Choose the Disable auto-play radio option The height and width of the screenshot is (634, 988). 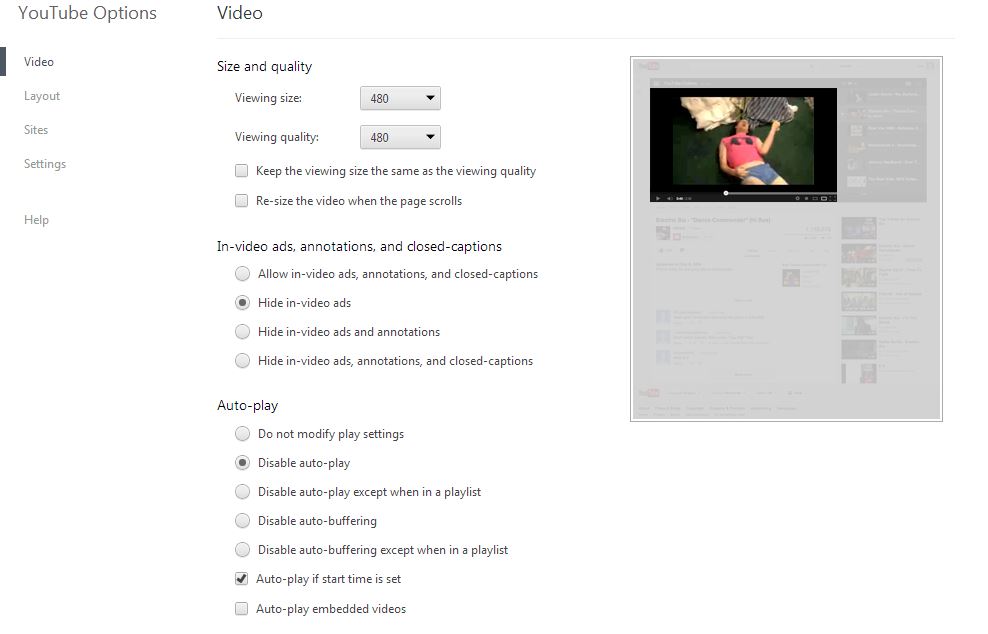click(243, 463)
